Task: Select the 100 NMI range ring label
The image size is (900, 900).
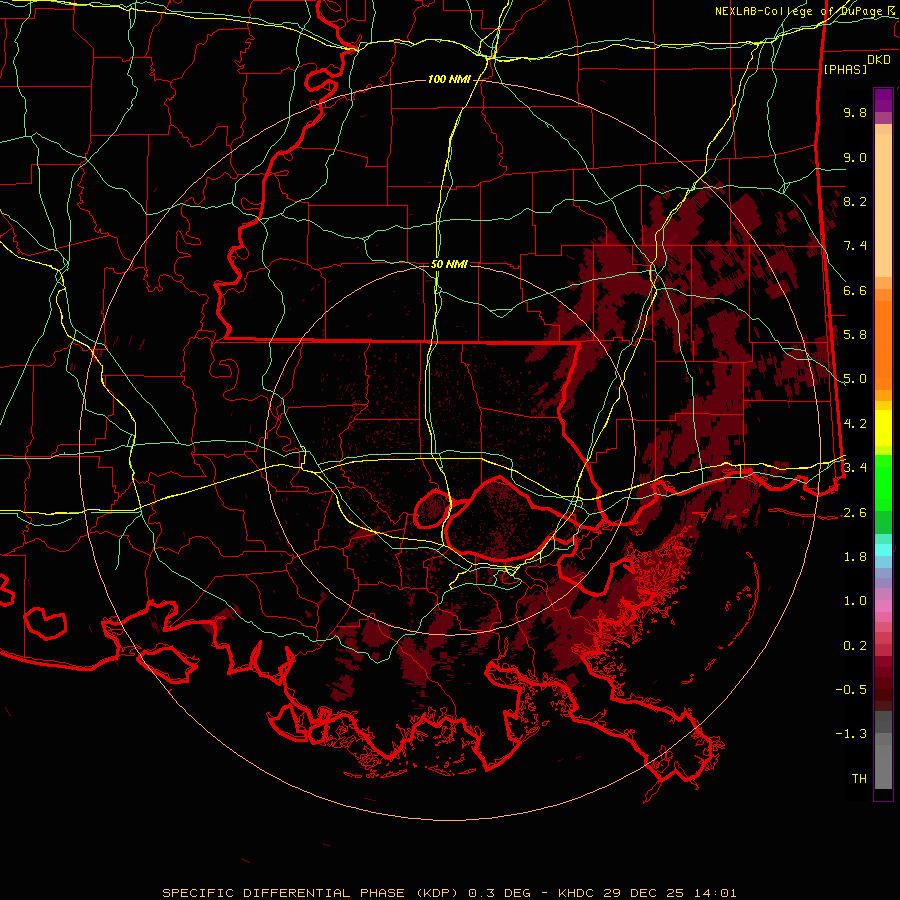Action: pyautogui.click(x=449, y=79)
